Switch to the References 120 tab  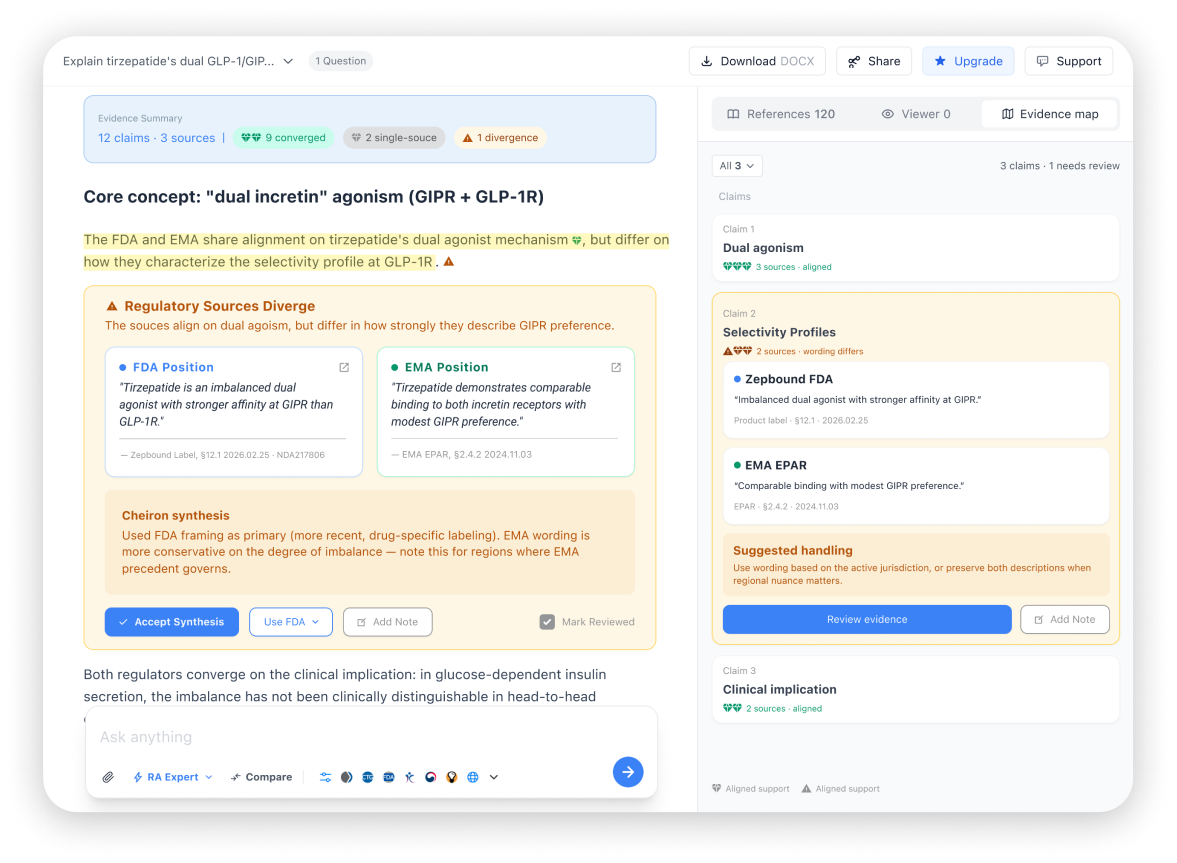click(x=781, y=114)
